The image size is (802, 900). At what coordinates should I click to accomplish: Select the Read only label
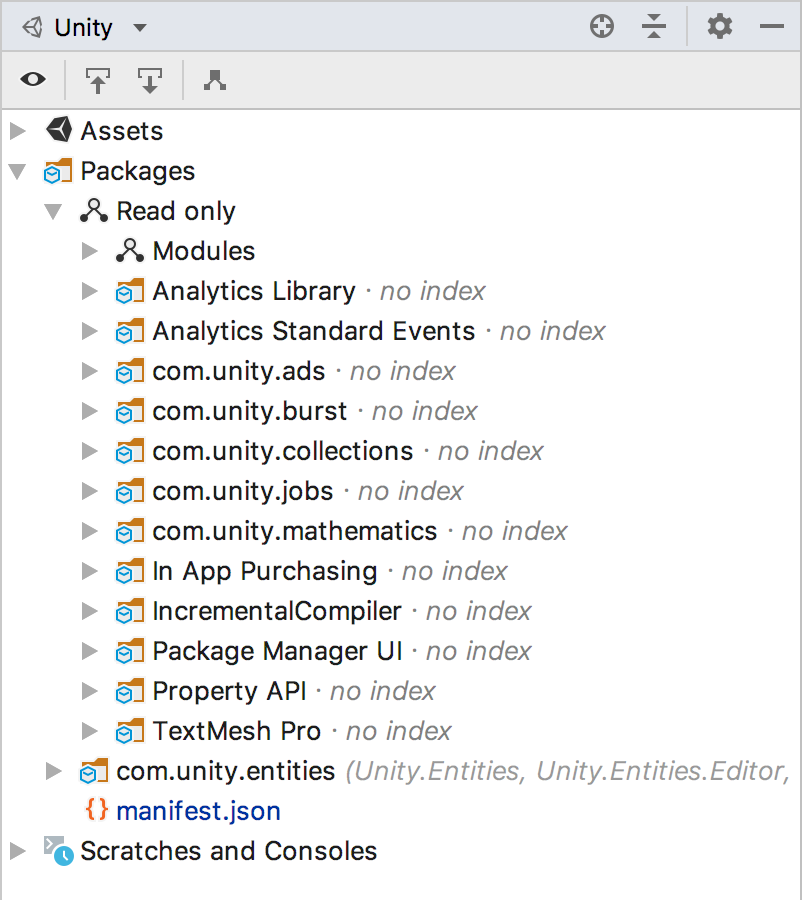pyautogui.click(x=176, y=211)
